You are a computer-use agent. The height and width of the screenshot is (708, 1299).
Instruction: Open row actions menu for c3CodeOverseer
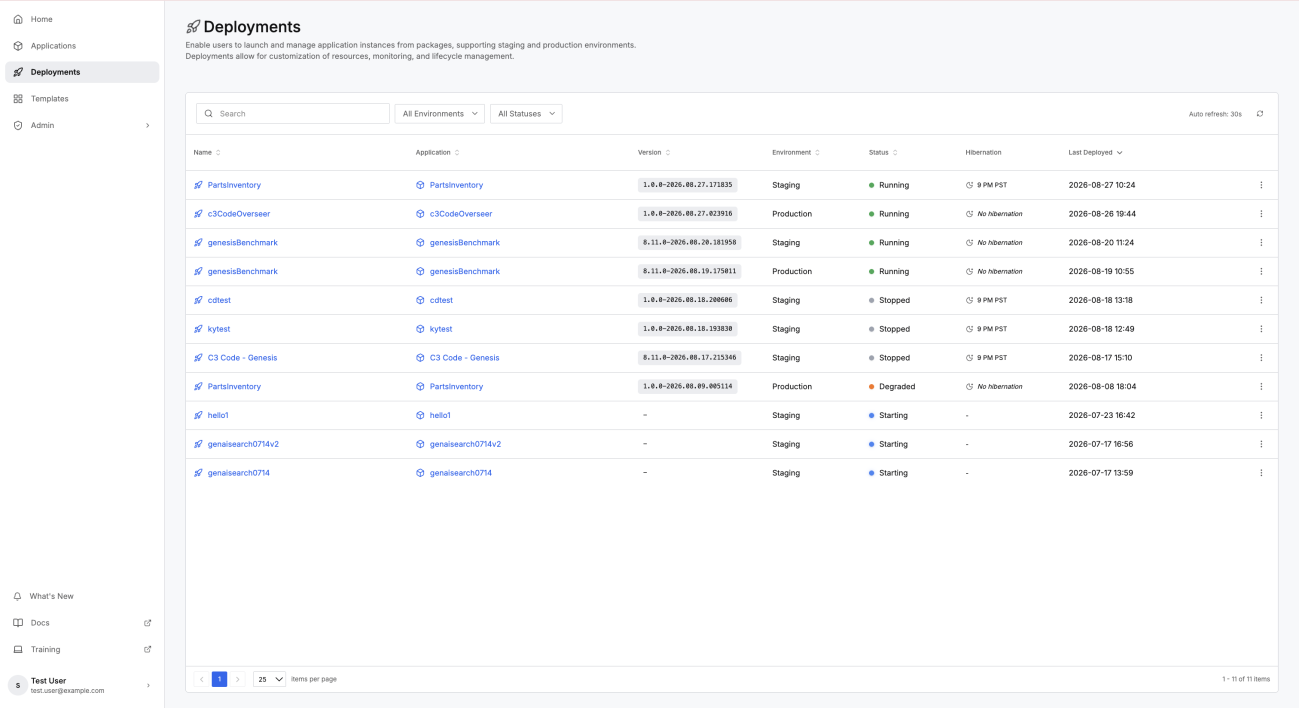point(1261,214)
